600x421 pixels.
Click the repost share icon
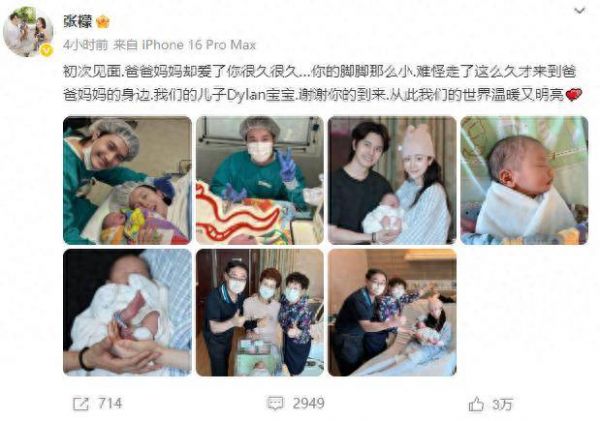click(81, 404)
